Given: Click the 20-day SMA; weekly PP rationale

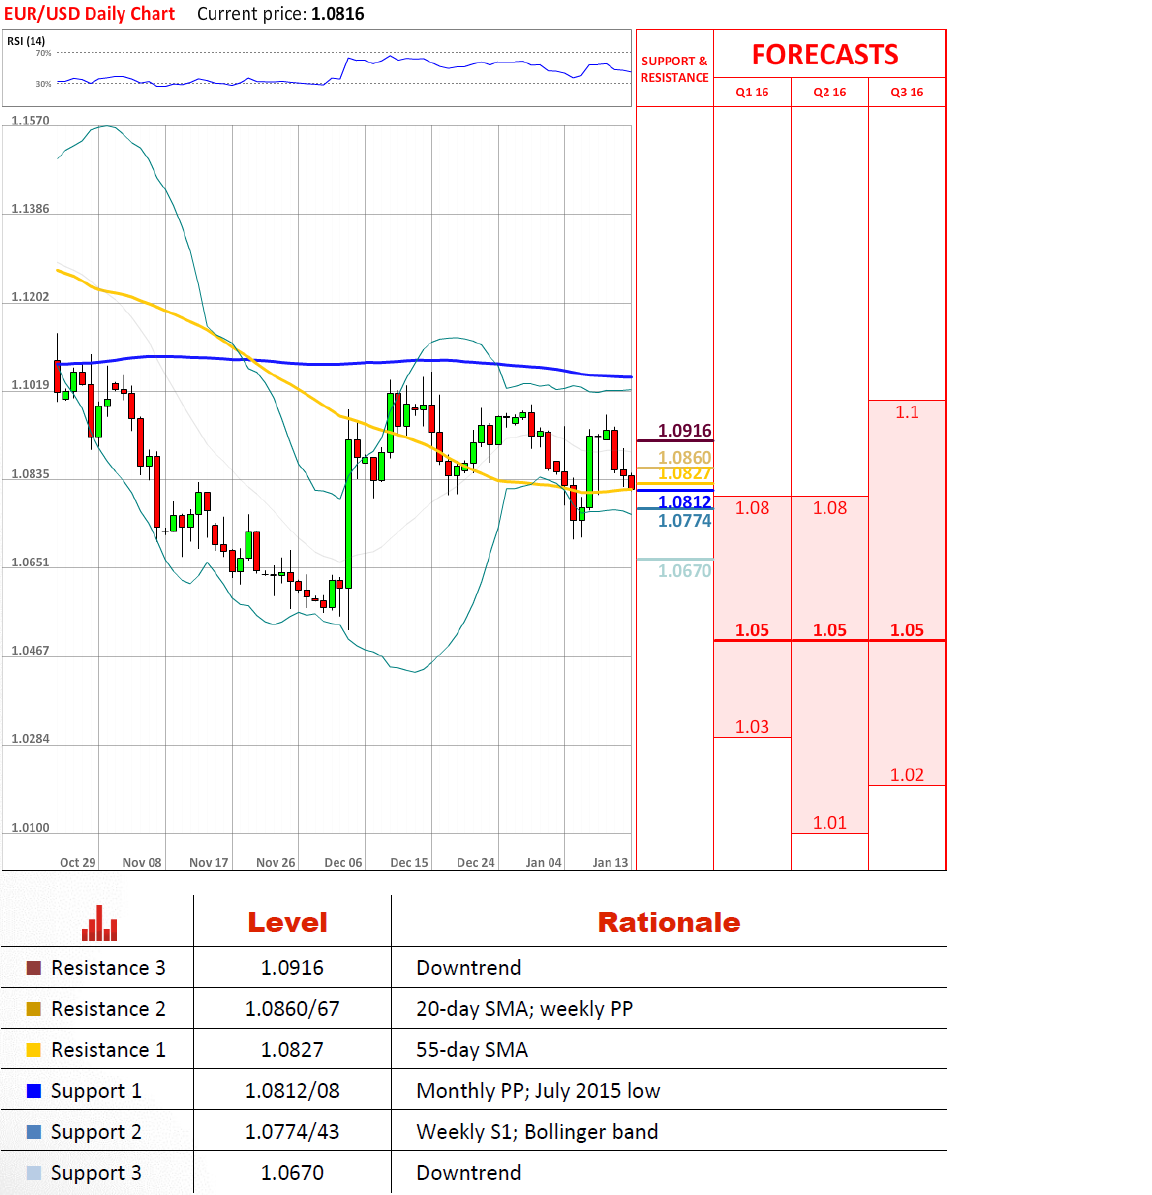Looking at the screenshot, I should pos(525,1009).
